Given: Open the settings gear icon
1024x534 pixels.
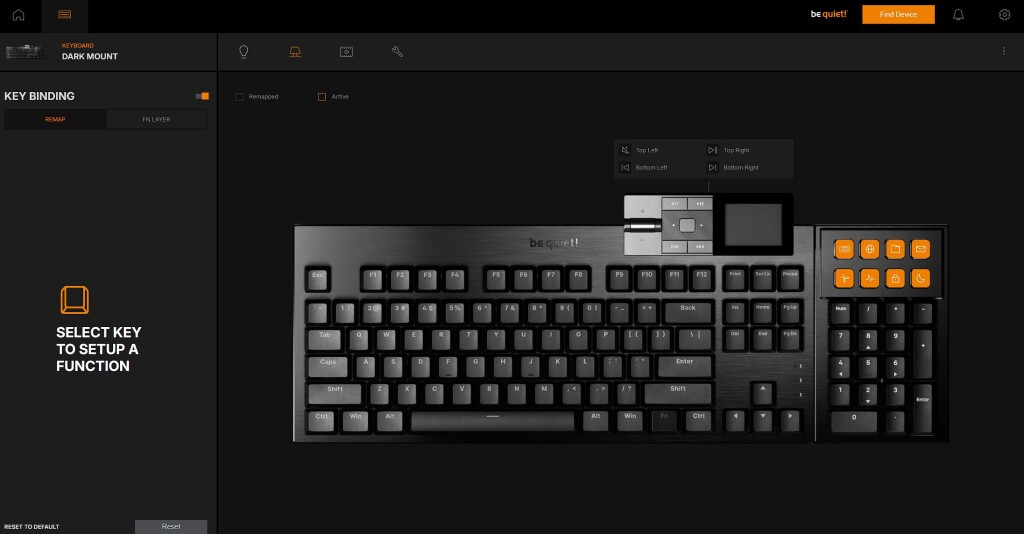Looking at the screenshot, I should click(x=1004, y=14).
